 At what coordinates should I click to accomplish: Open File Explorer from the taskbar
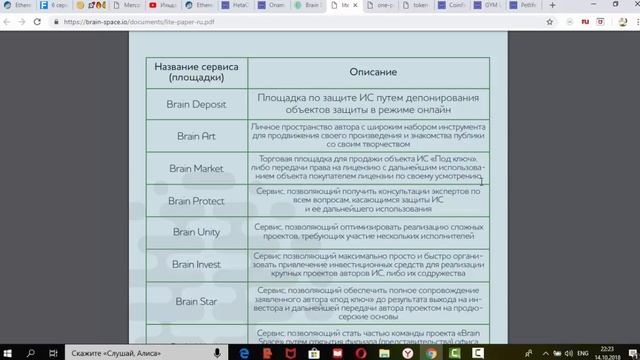pos(384,353)
